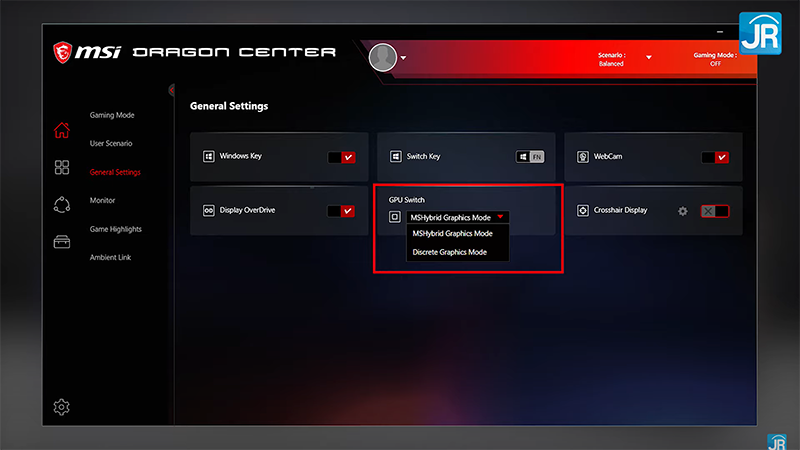This screenshot has width=800, height=450.
Task: Click the Windows Key tile icon
Action: 209,156
